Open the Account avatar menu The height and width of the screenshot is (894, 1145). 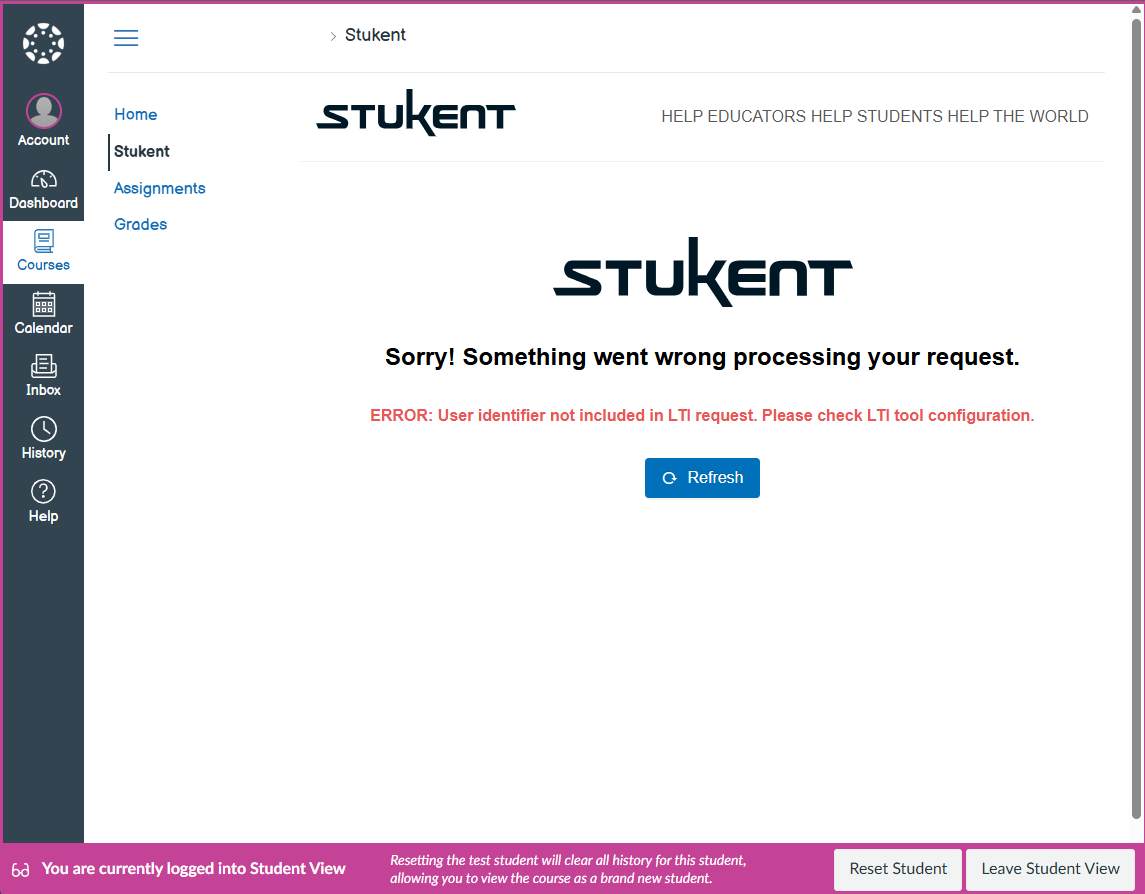click(x=43, y=112)
